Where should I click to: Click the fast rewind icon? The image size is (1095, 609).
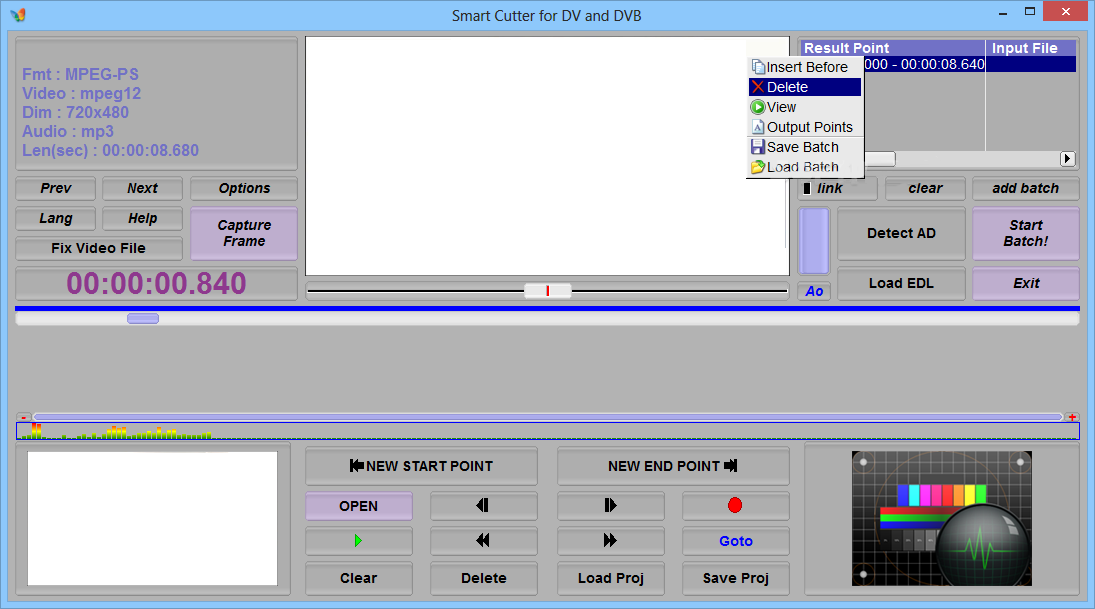(483, 541)
